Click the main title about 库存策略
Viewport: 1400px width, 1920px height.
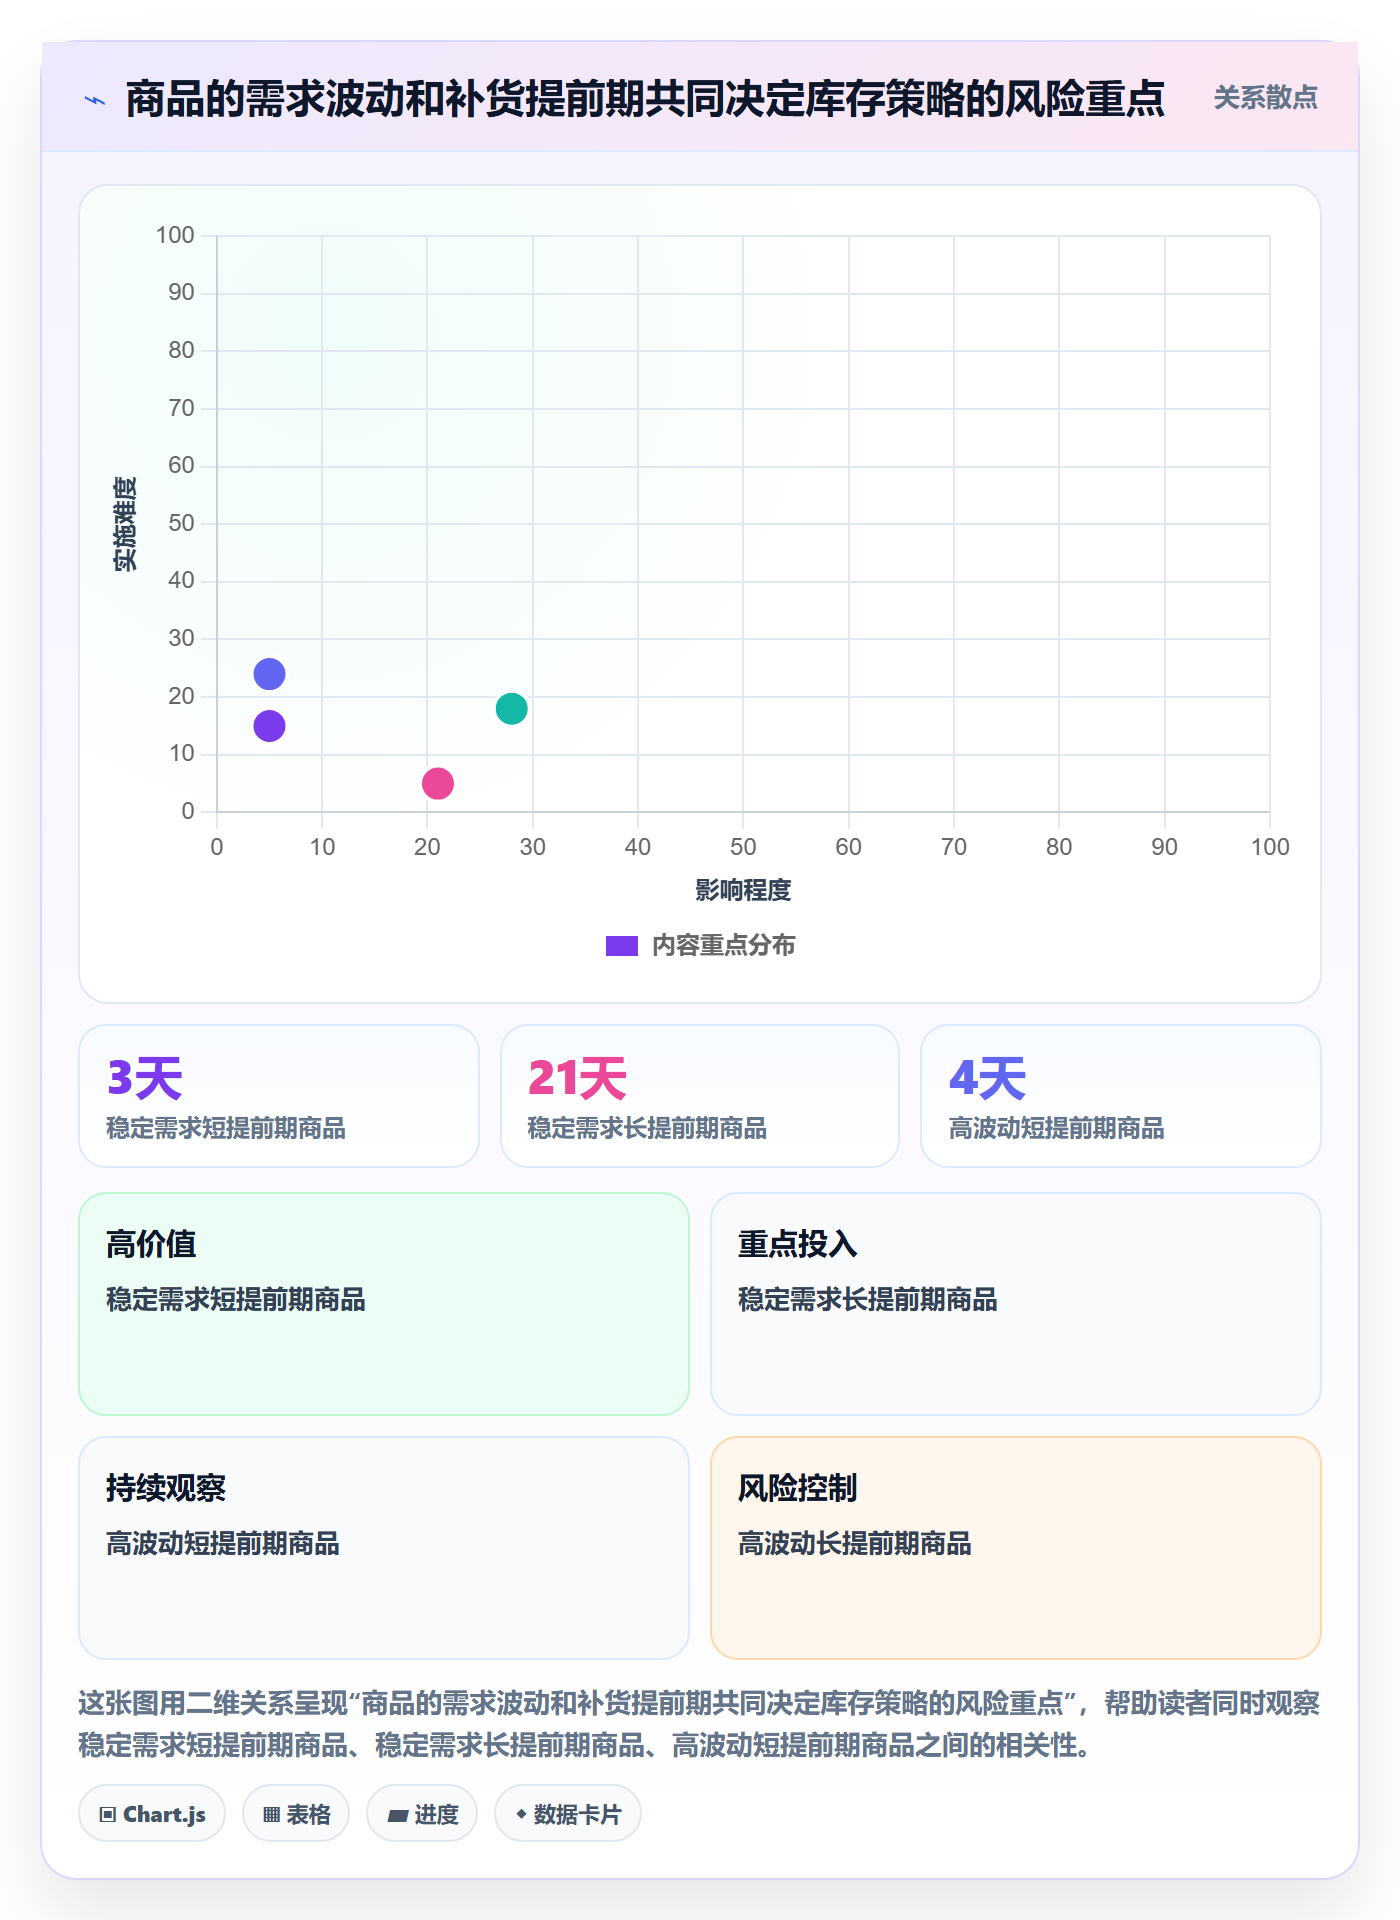click(645, 99)
